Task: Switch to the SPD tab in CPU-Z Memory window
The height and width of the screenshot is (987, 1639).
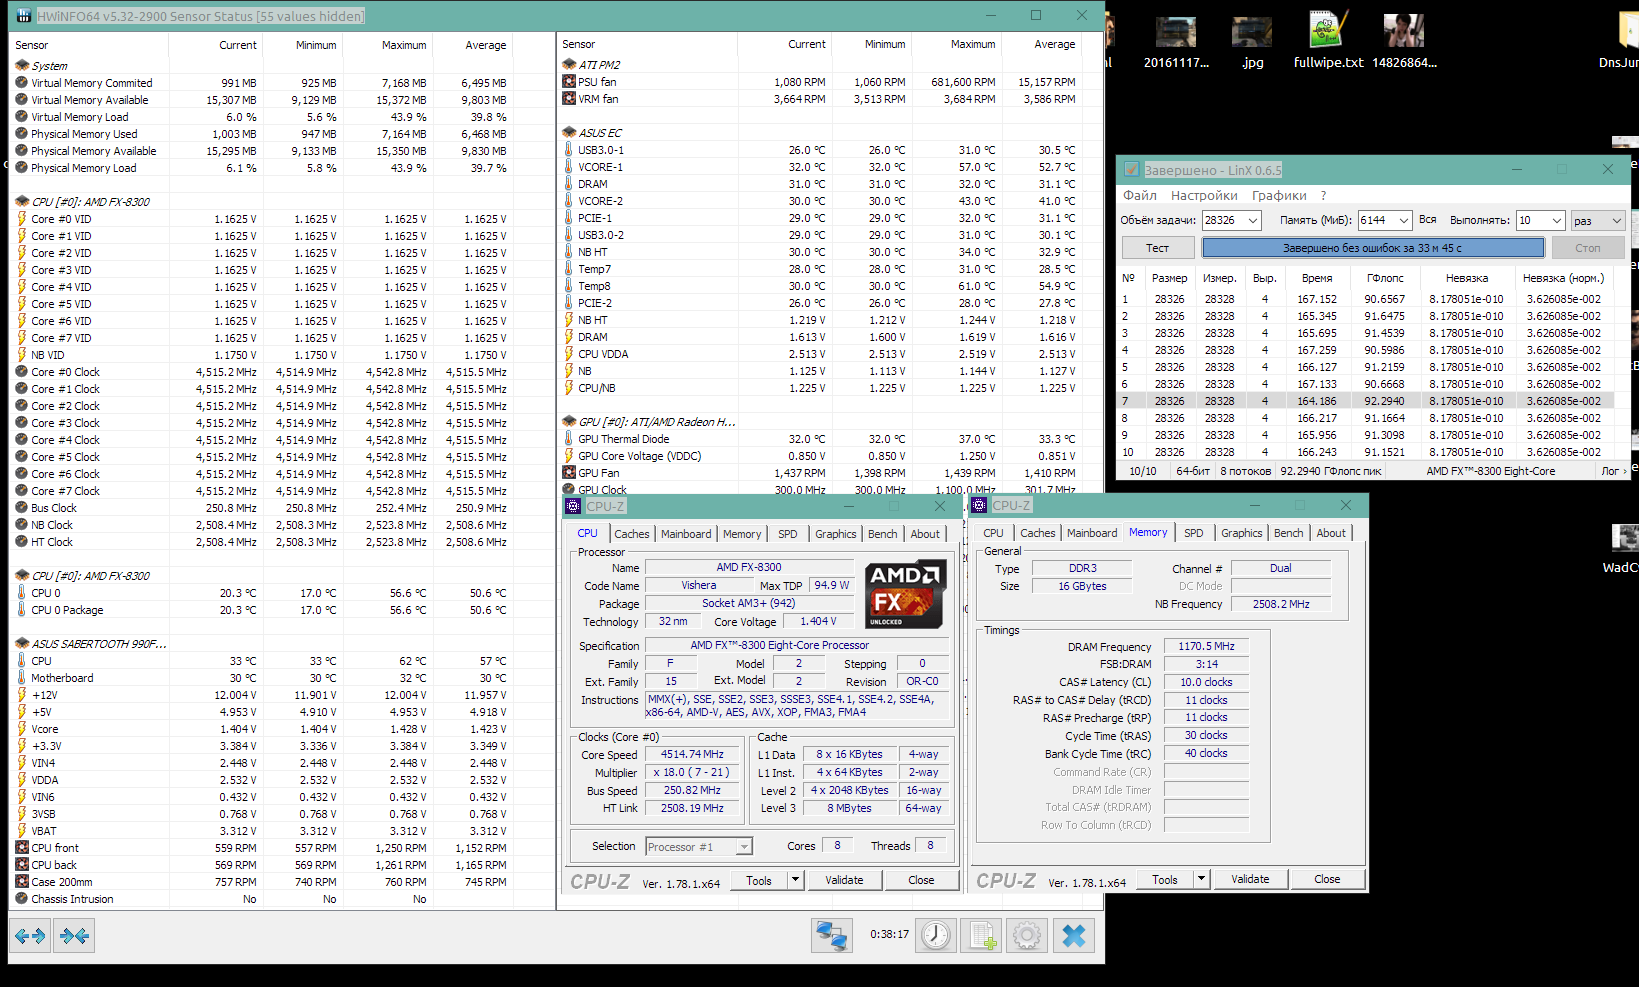Action: (1193, 533)
